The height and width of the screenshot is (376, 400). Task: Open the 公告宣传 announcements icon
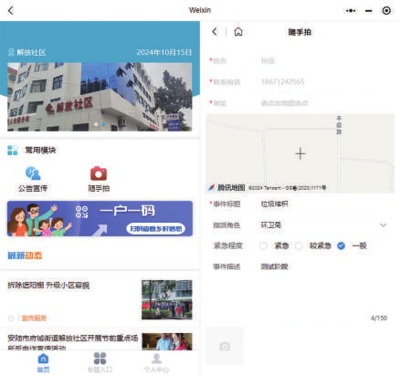(33, 173)
